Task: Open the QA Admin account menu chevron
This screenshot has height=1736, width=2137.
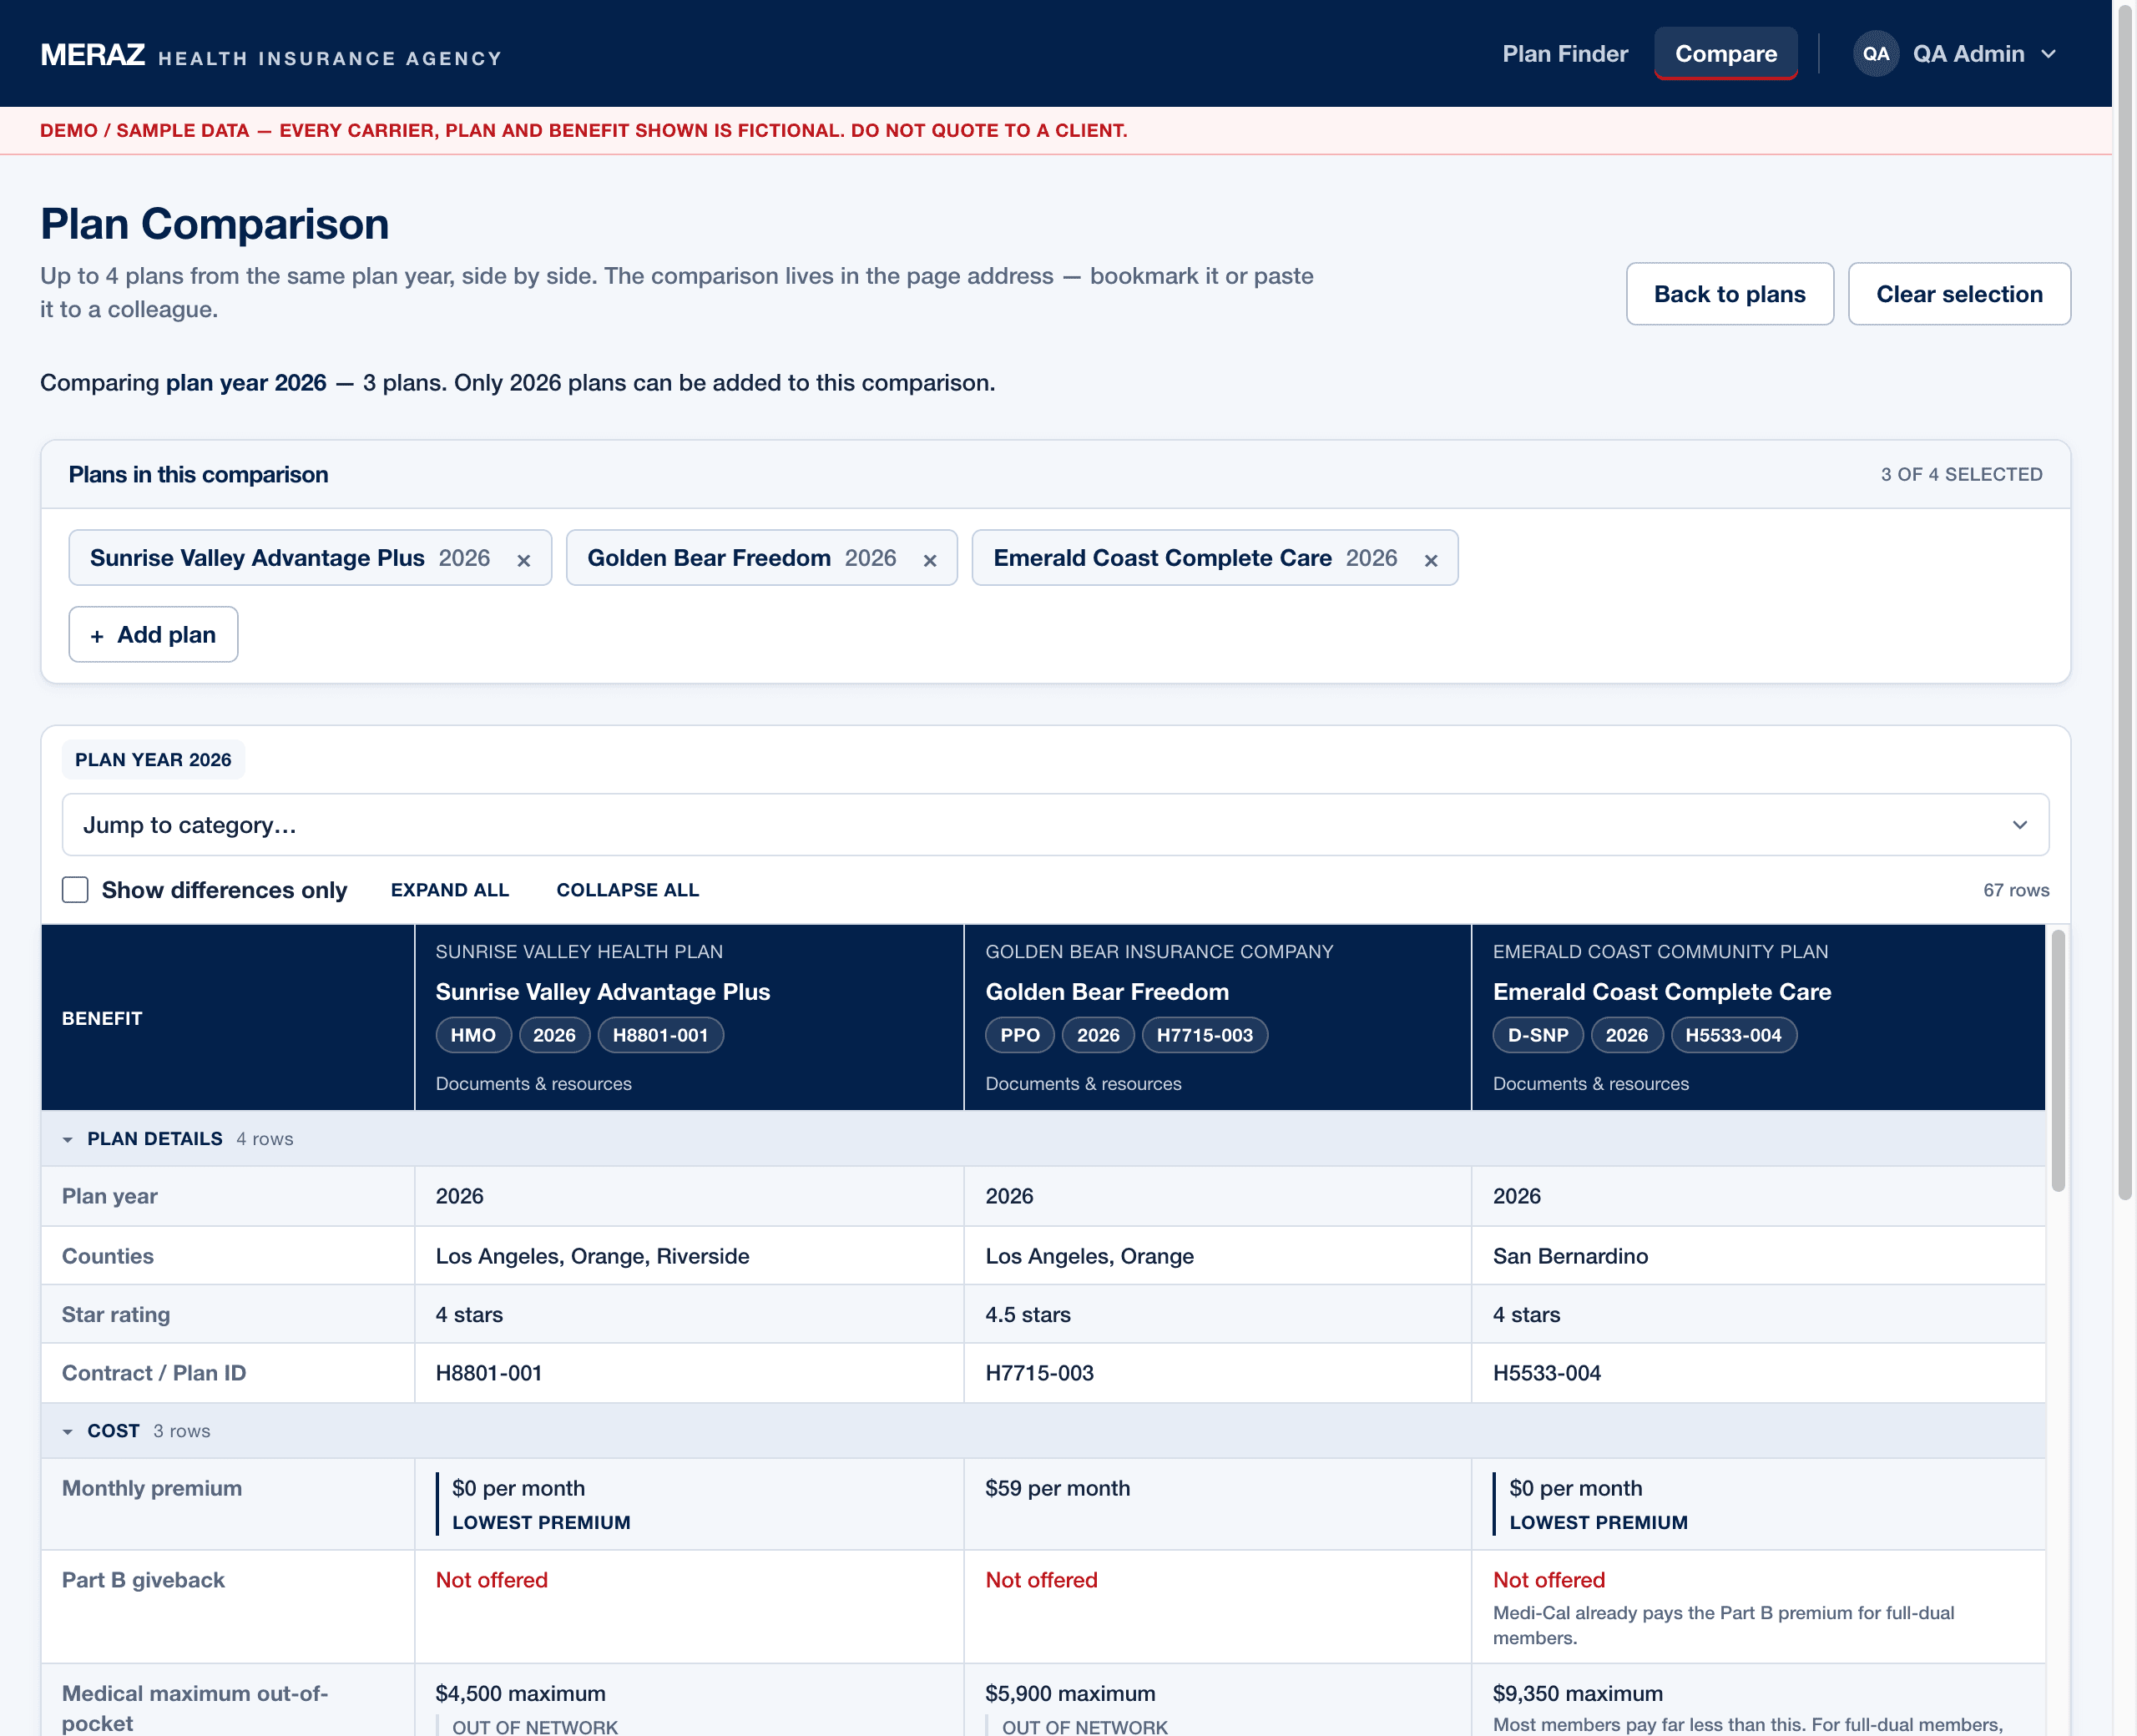Action: [x=2048, y=54]
